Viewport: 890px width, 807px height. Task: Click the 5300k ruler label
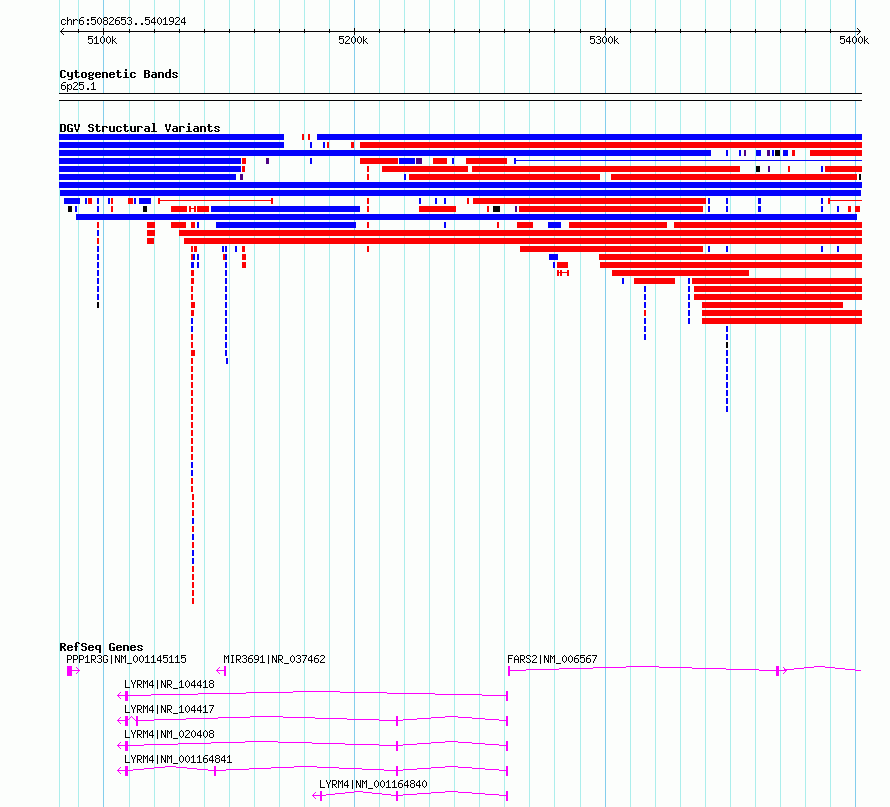coord(604,40)
